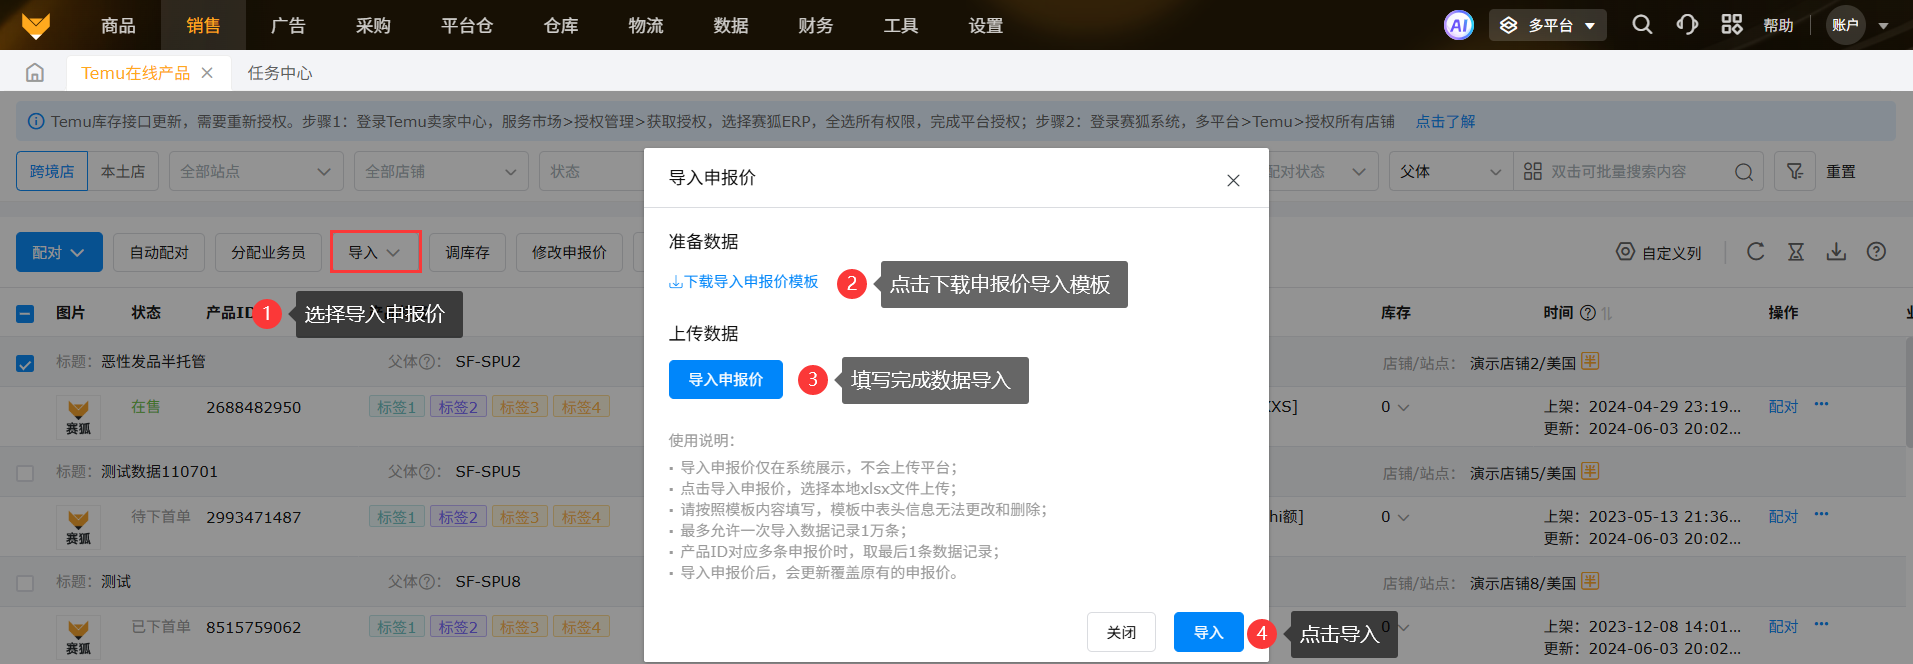The width and height of the screenshot is (1913, 664).
Task: Click 父体 help icon for SF-SPU2
Action: pos(427,362)
